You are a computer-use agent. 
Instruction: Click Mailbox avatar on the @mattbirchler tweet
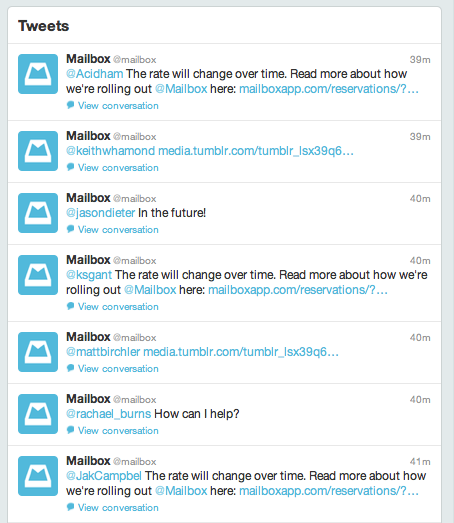point(38,352)
